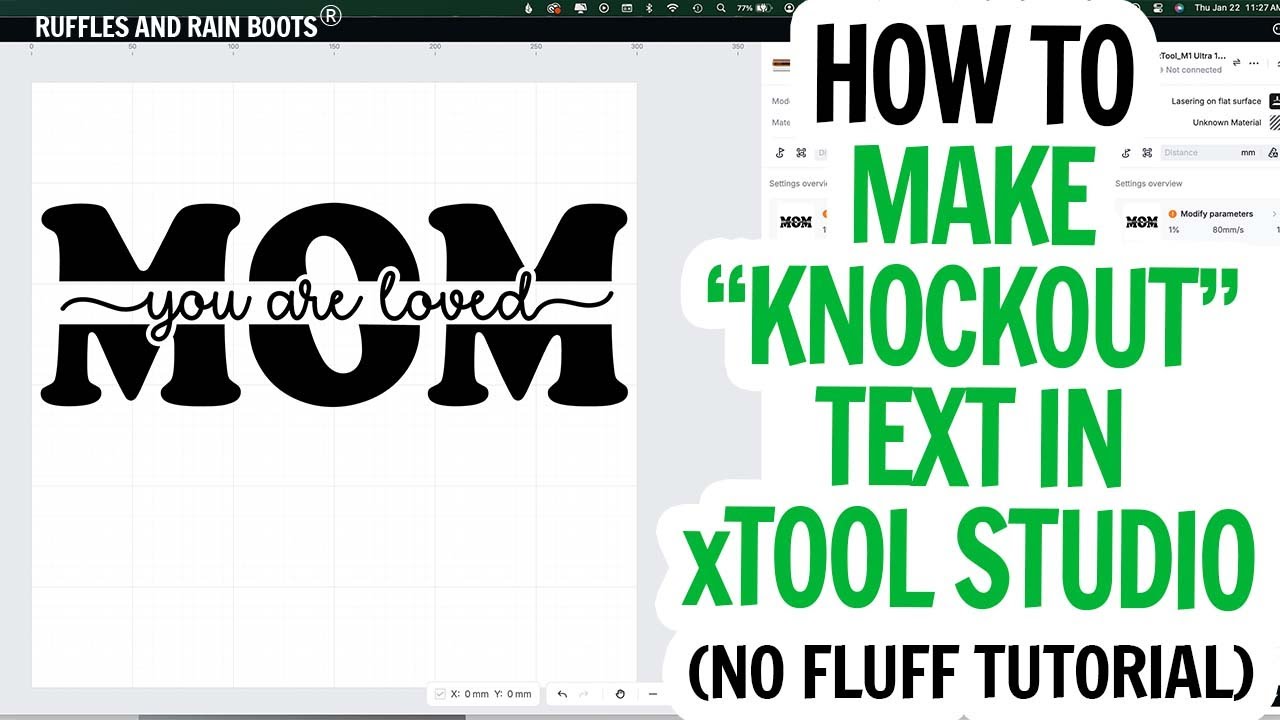
Task: Open the Unknown Material selector
Action: 1227,123
